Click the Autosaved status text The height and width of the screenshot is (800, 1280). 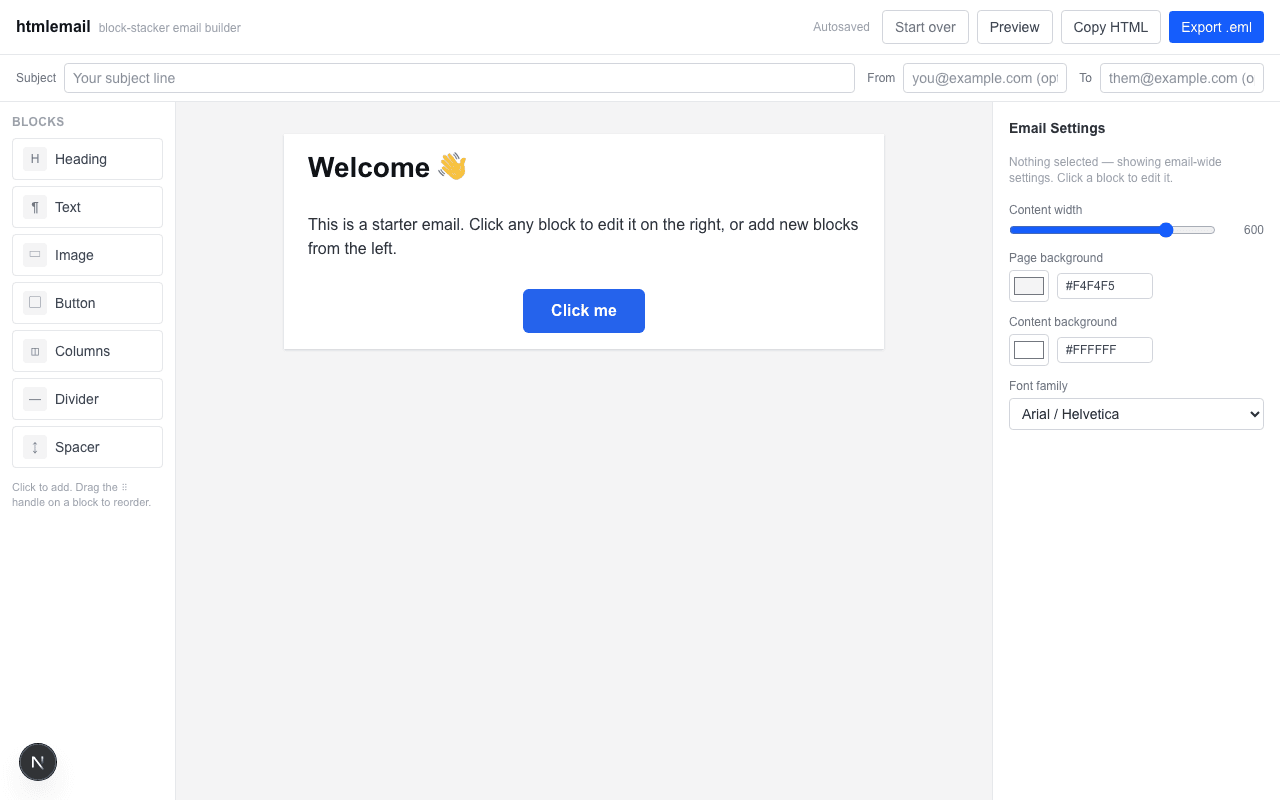[x=841, y=27]
